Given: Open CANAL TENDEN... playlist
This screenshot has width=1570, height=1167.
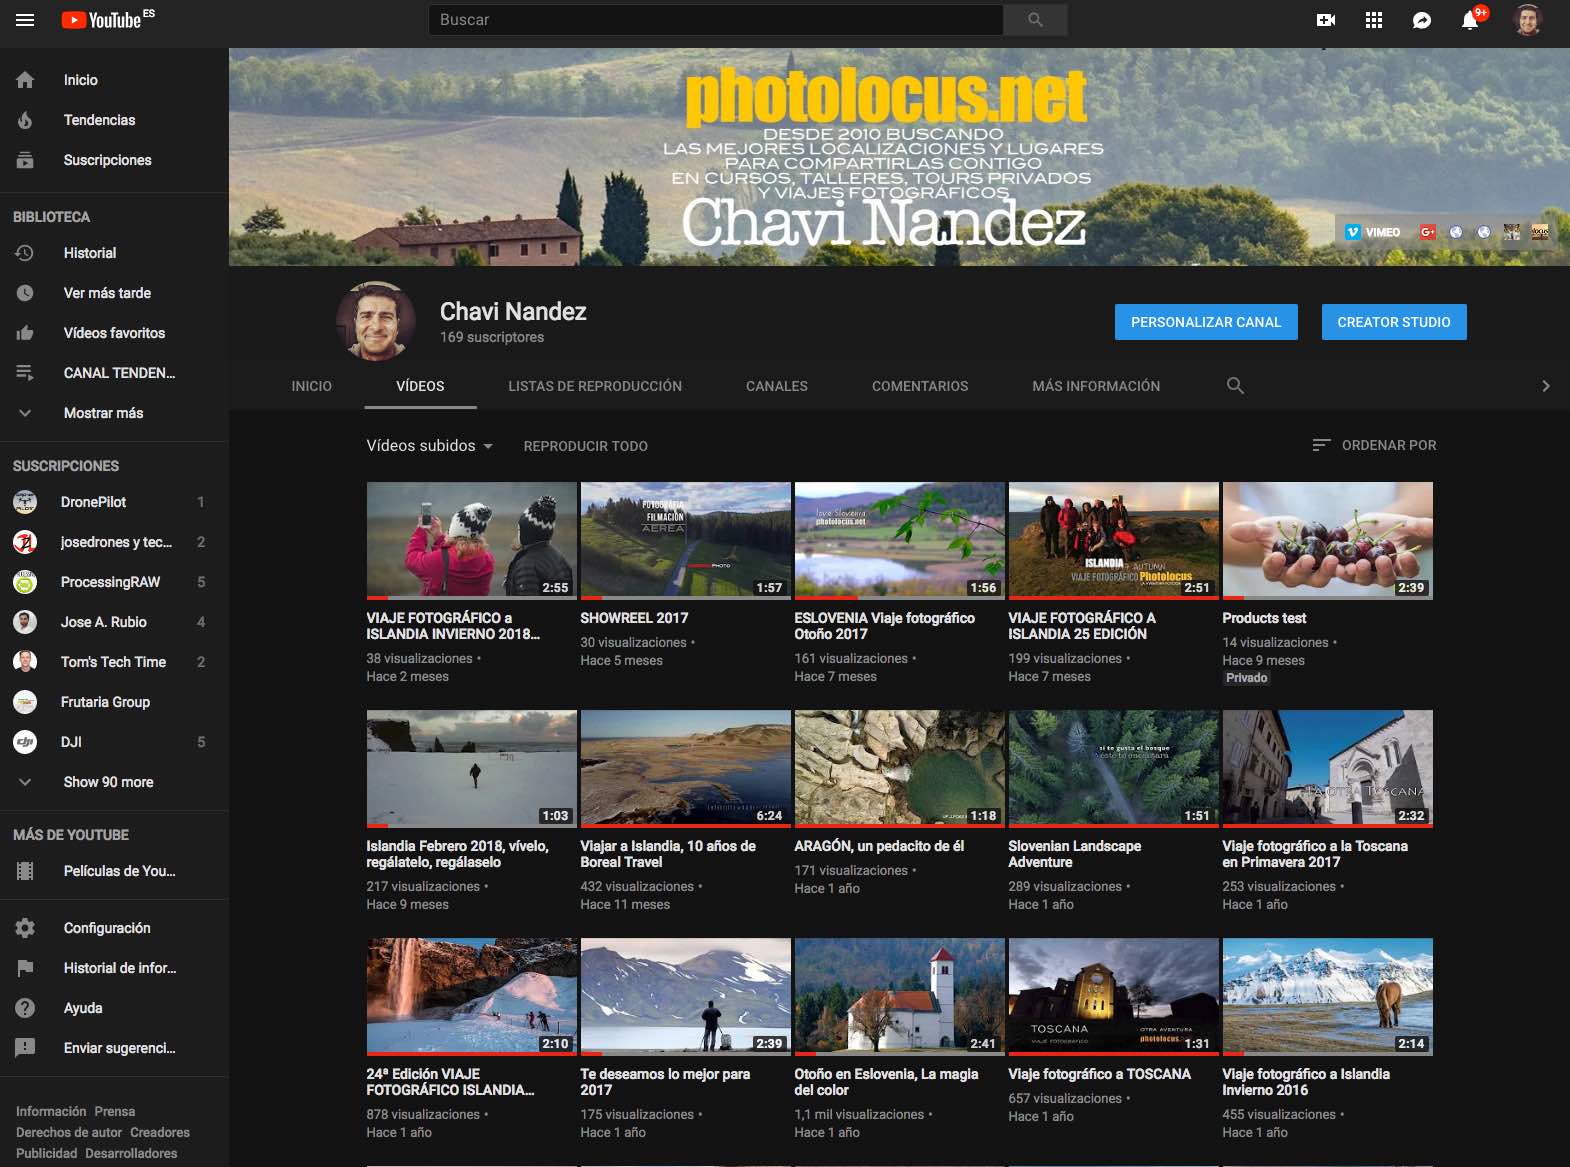Looking at the screenshot, I should click(x=114, y=373).
